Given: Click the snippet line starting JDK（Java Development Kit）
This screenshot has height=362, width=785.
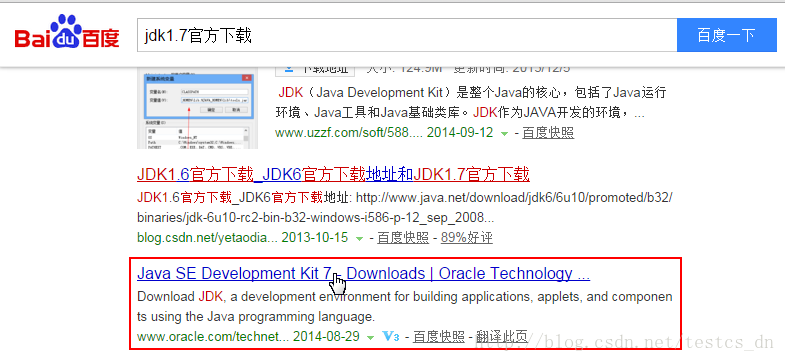Looking at the screenshot, I should click(473, 93).
